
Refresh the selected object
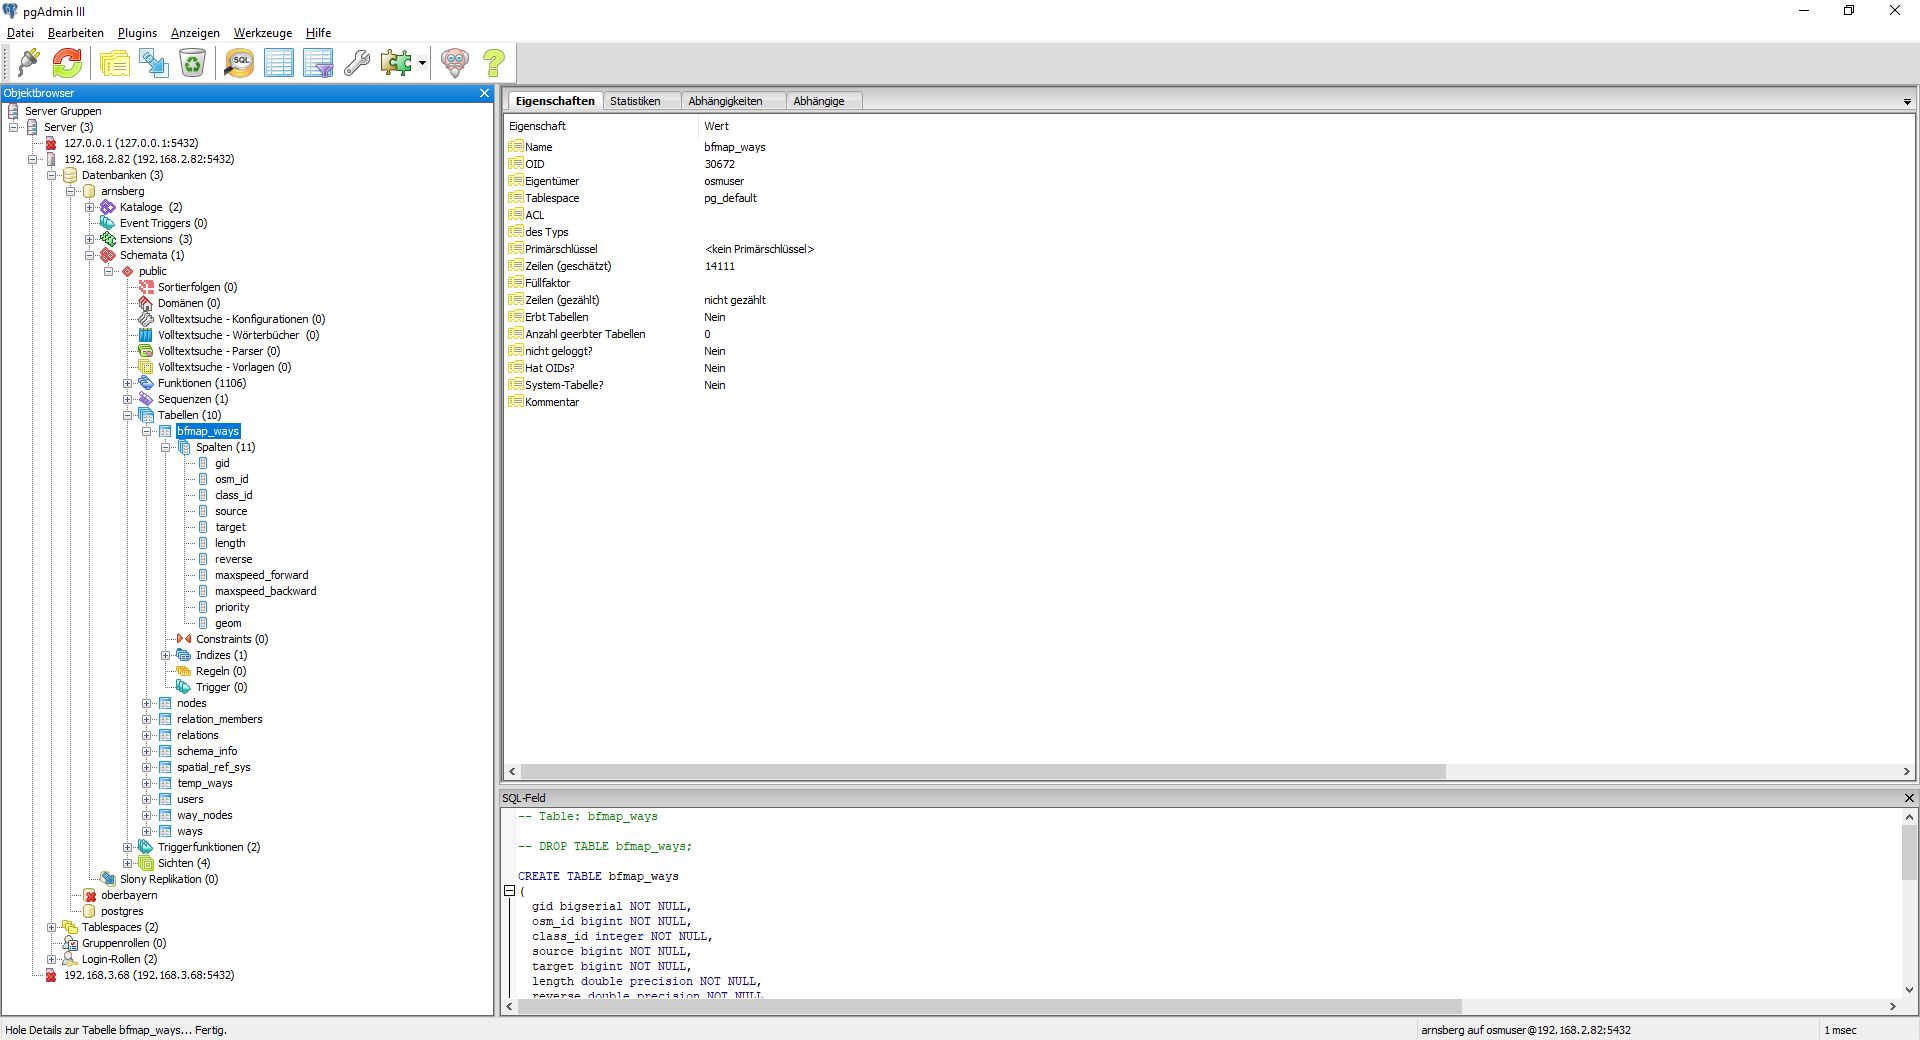[x=67, y=63]
